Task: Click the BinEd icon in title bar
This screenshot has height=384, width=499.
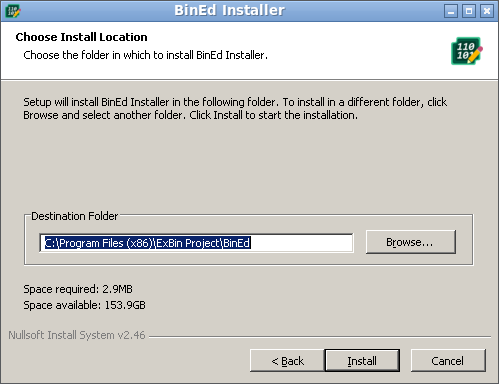Action: point(13,11)
